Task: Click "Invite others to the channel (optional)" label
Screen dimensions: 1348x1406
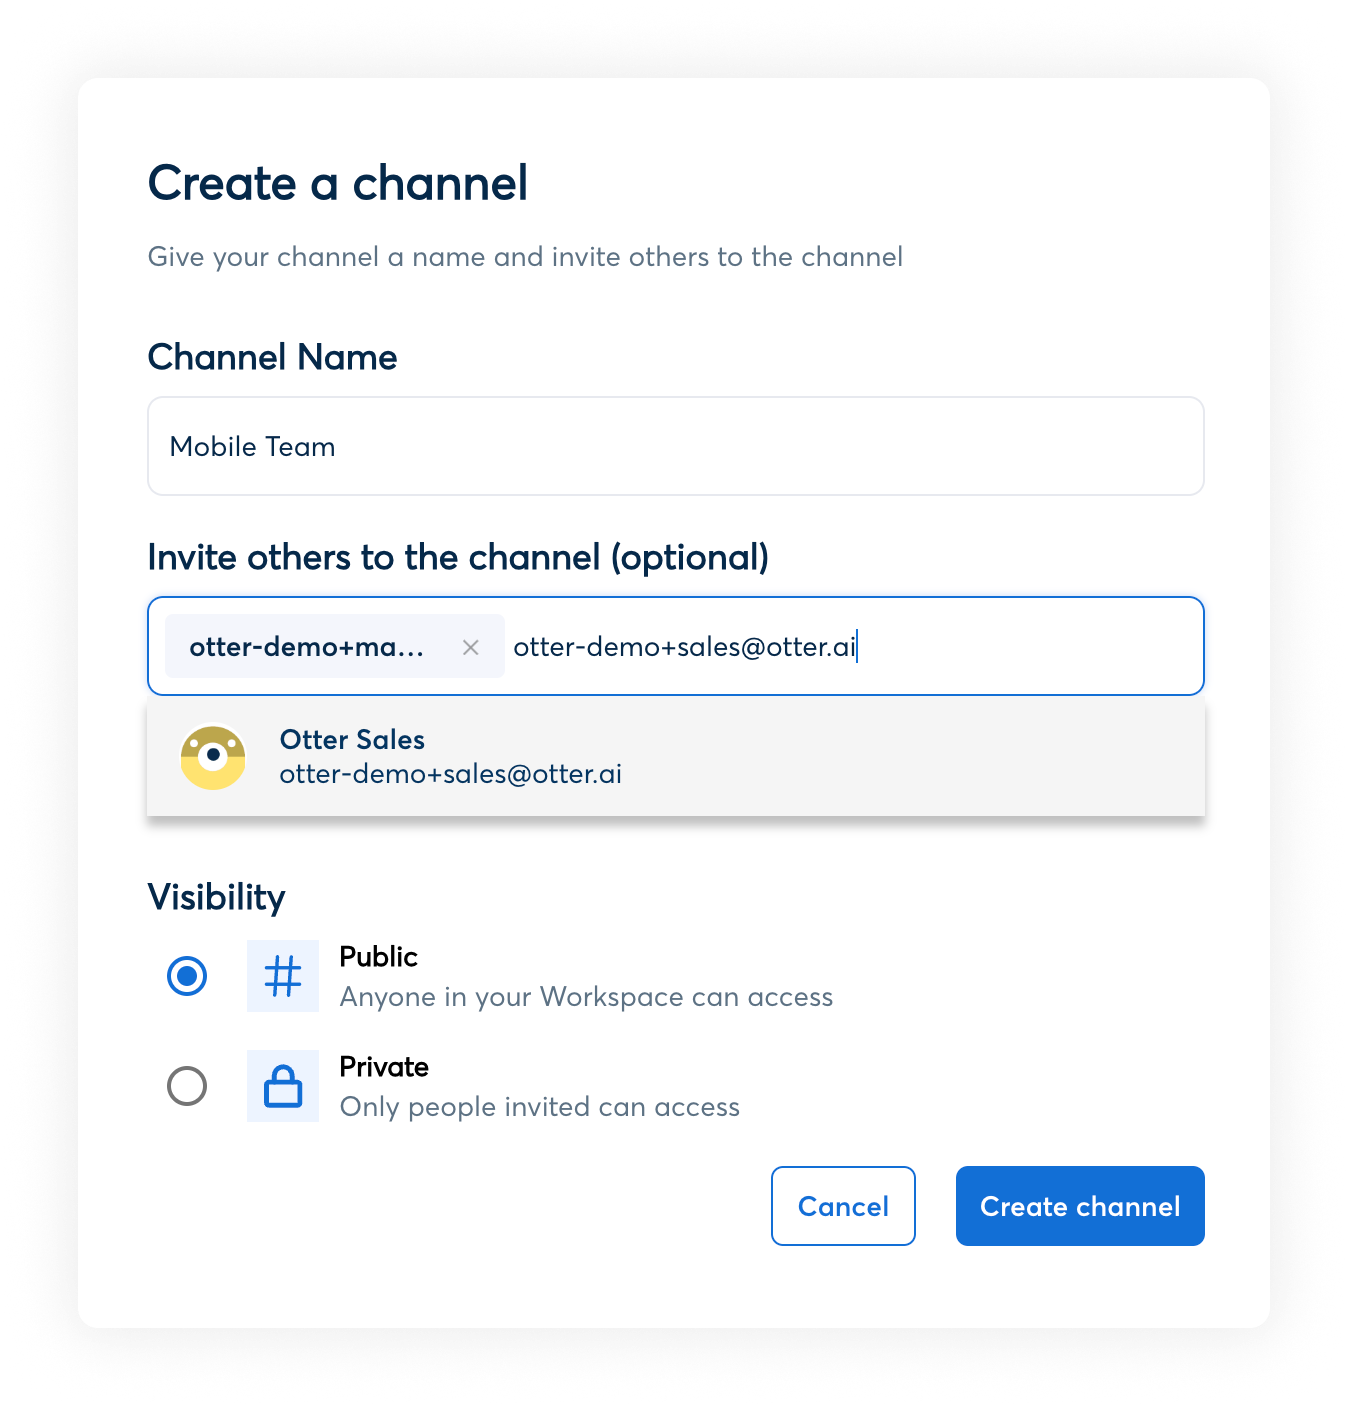Action: point(458,557)
